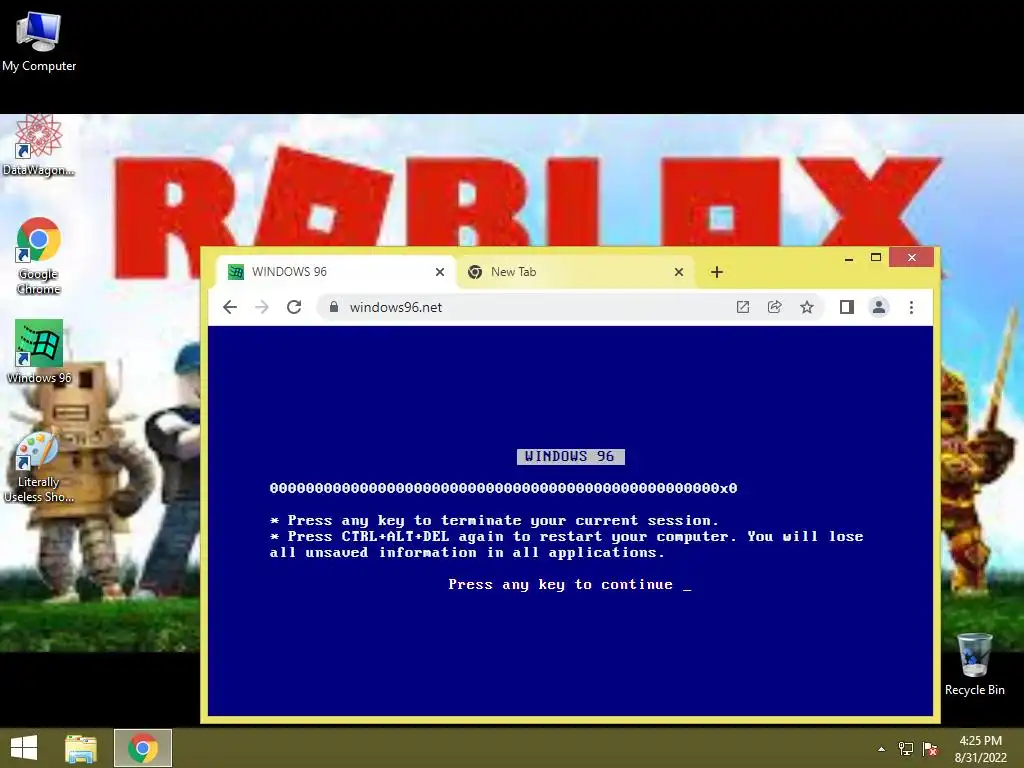This screenshot has height=768, width=1024.
Task: Reload the windows96.net page
Action: coord(294,307)
